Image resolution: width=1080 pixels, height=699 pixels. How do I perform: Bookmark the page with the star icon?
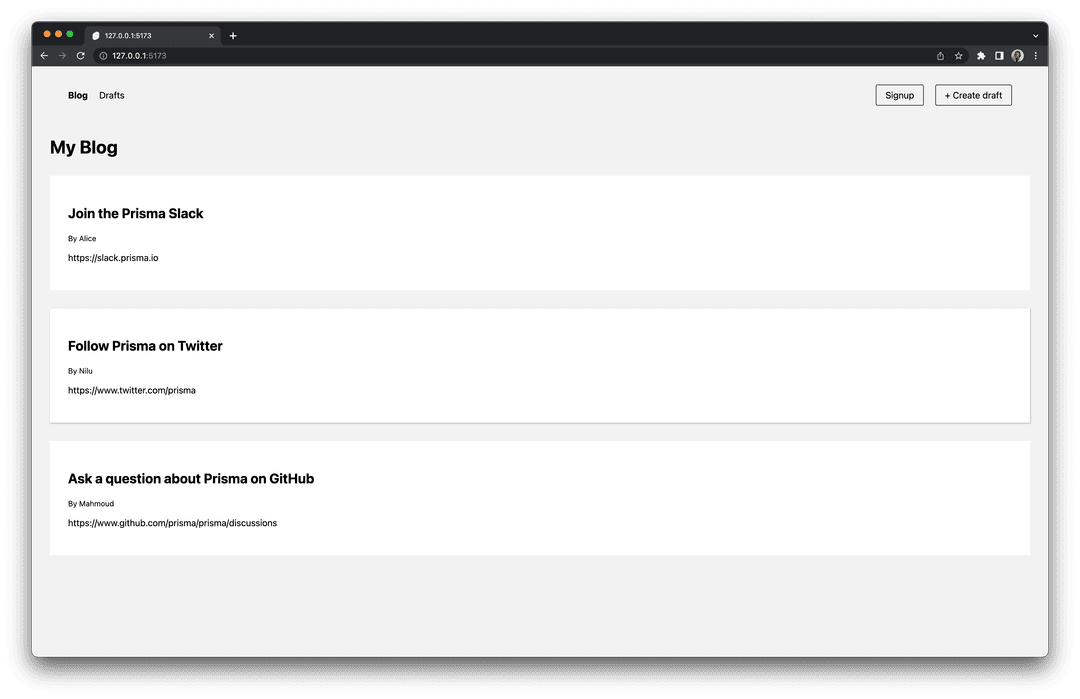click(x=958, y=56)
